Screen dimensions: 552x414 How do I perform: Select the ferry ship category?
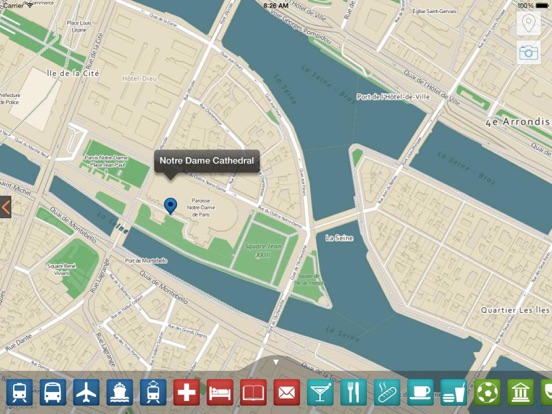pos(120,392)
